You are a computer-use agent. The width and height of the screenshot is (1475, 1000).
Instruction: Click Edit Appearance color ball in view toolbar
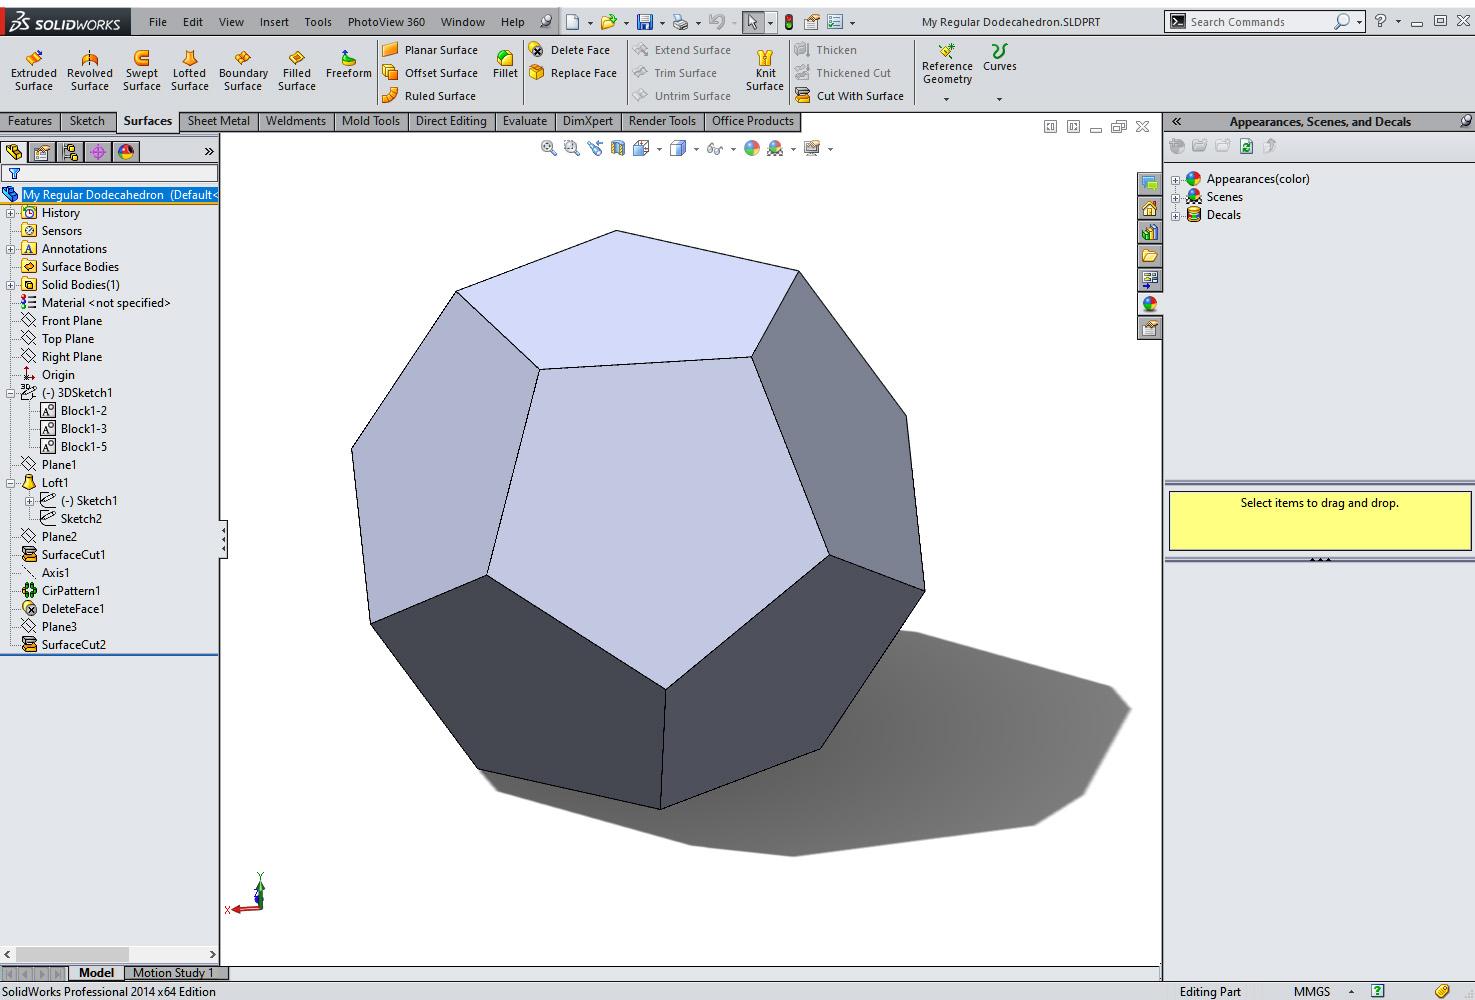pos(751,148)
